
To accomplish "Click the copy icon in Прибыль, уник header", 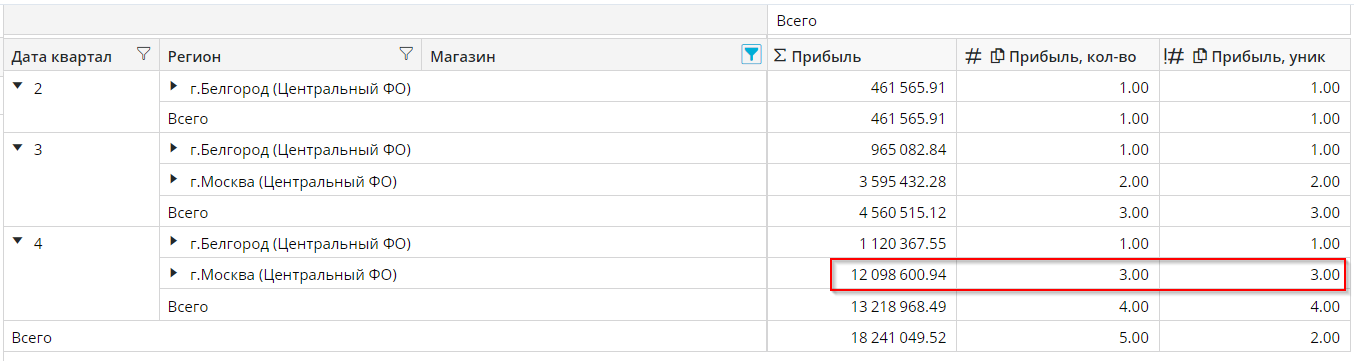I will (x=1200, y=56).
